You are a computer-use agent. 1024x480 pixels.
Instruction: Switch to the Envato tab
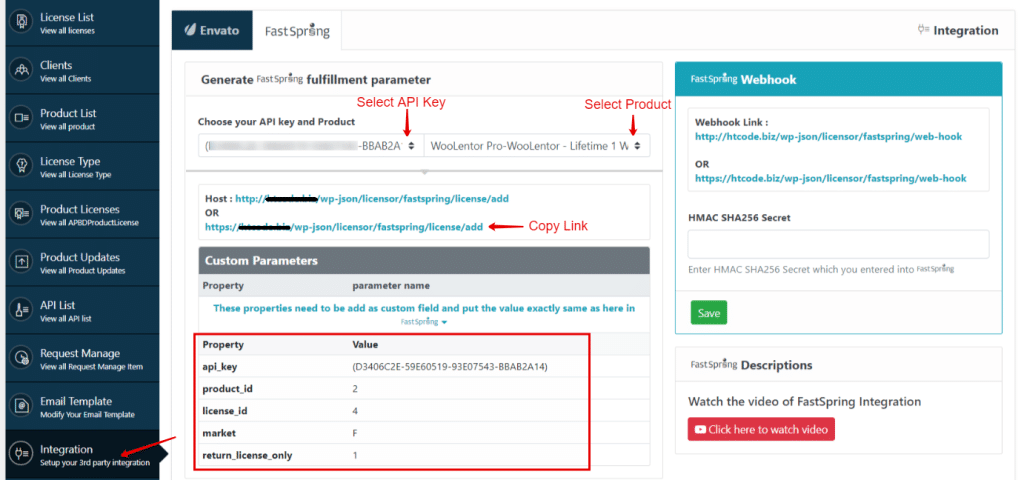(x=212, y=31)
